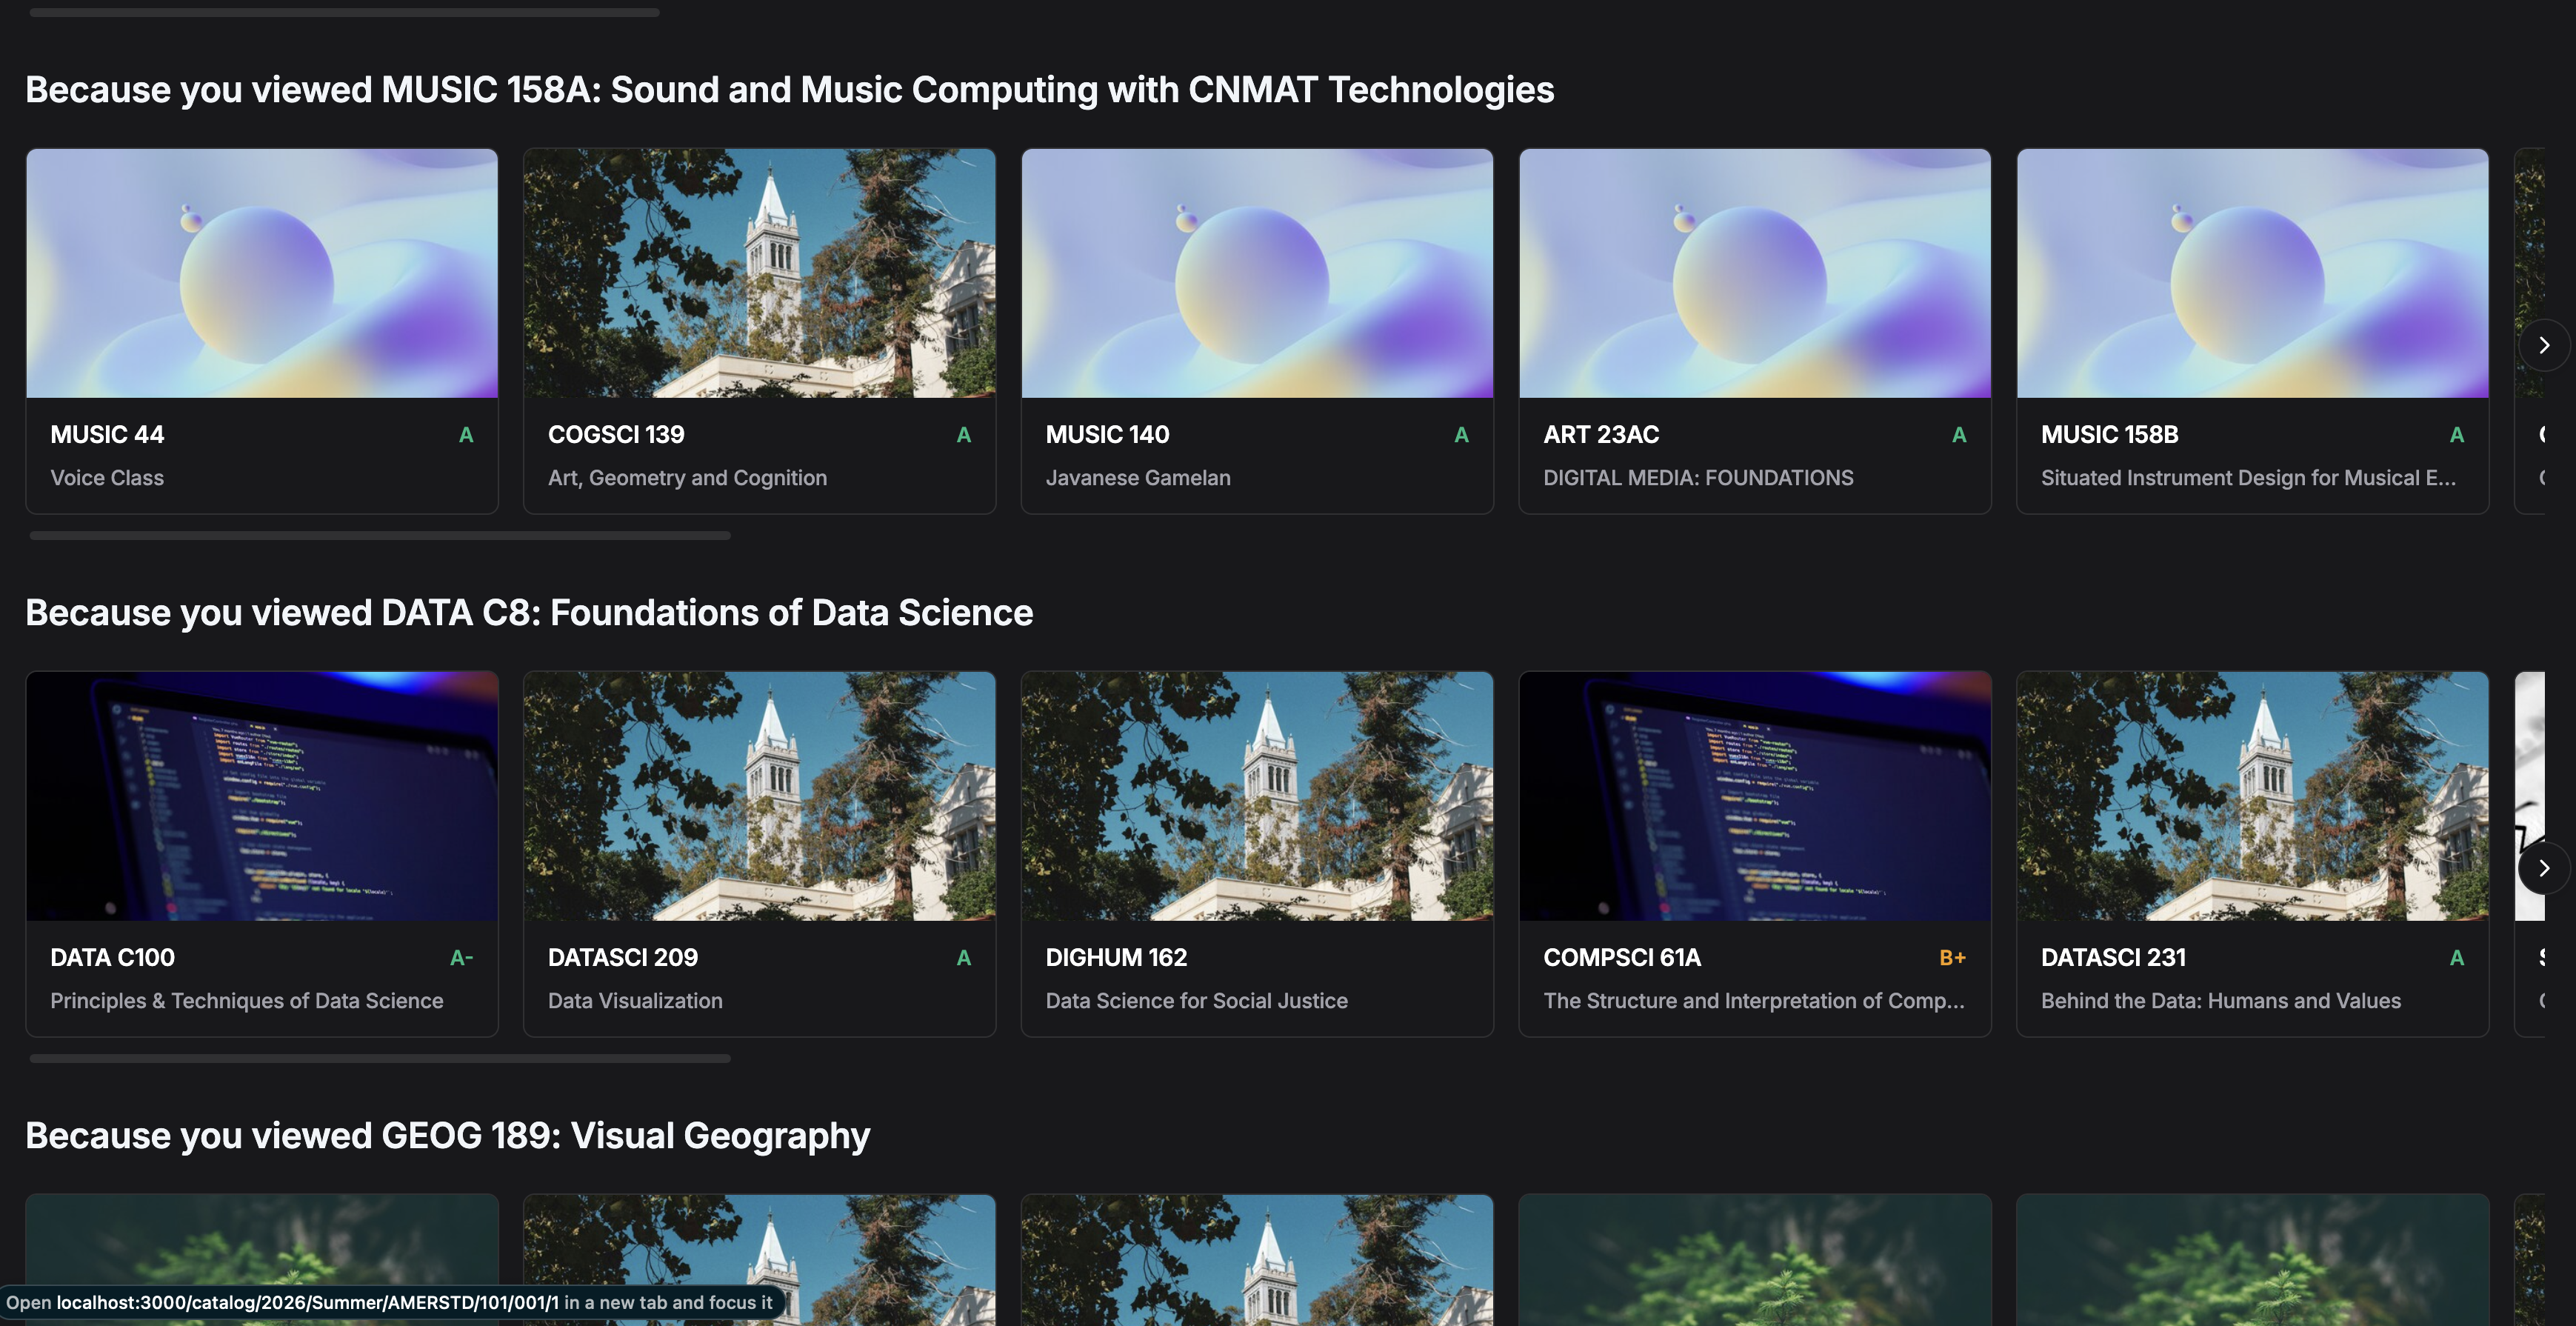Click the "DATASCI 209" course title
Screen dimensions: 2576x1326
pyautogui.click(x=623, y=958)
